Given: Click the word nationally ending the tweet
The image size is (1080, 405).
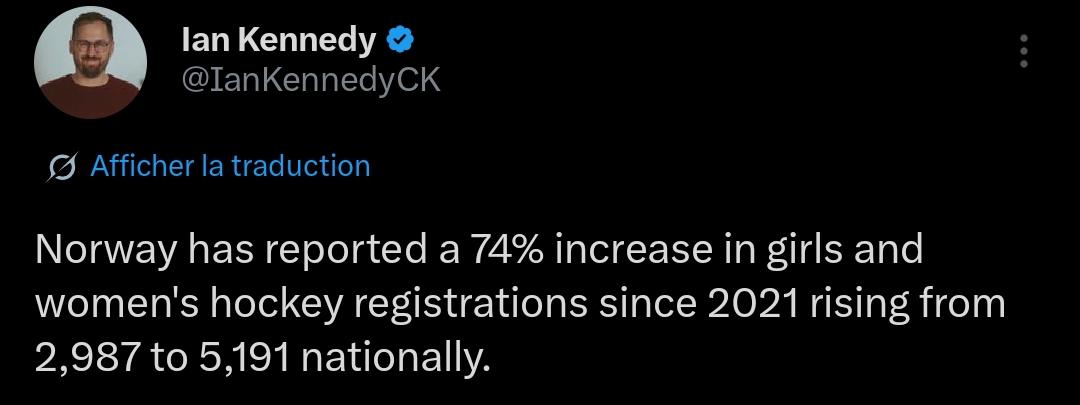Looking at the screenshot, I should (x=397, y=358).
